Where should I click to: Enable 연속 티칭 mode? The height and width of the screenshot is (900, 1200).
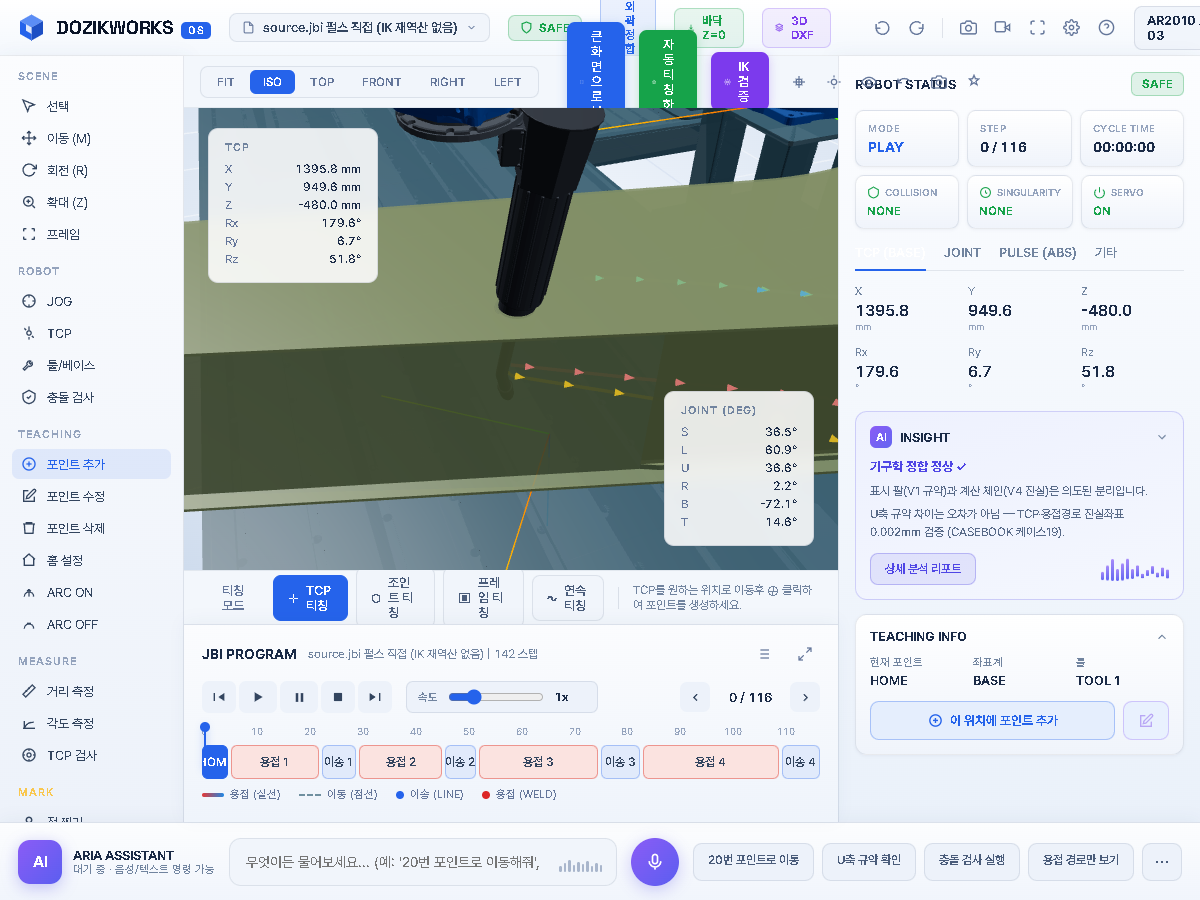(568, 598)
